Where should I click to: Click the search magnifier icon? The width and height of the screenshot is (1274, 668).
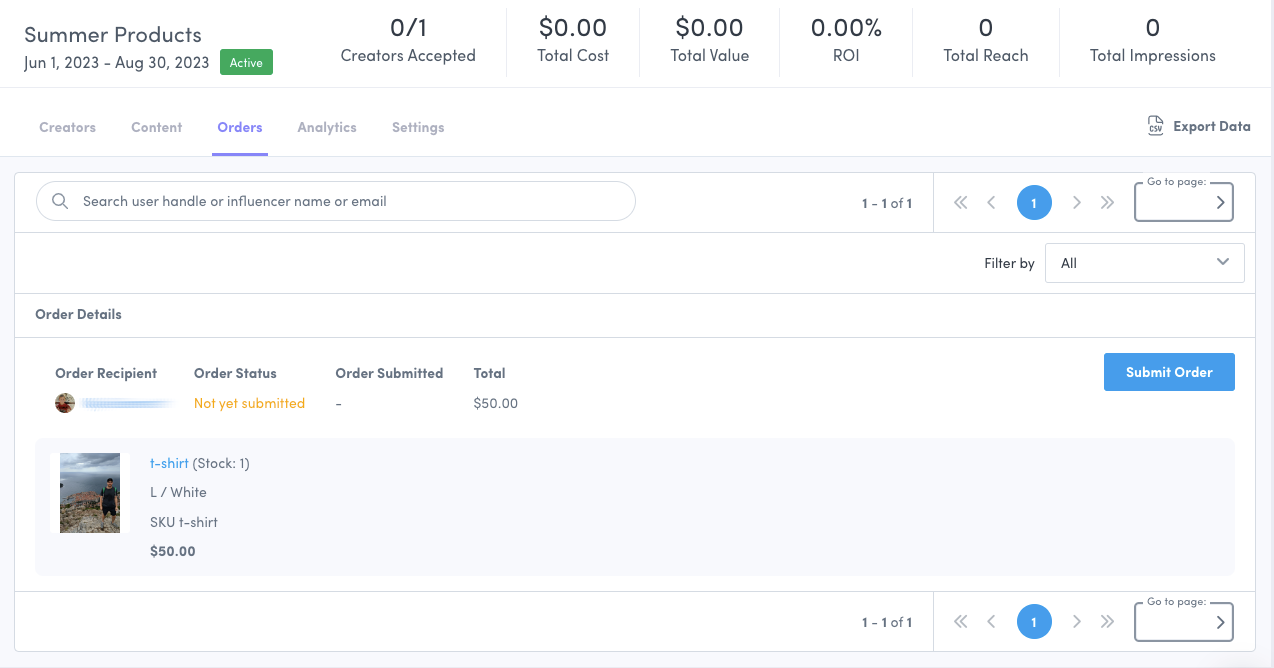click(60, 201)
